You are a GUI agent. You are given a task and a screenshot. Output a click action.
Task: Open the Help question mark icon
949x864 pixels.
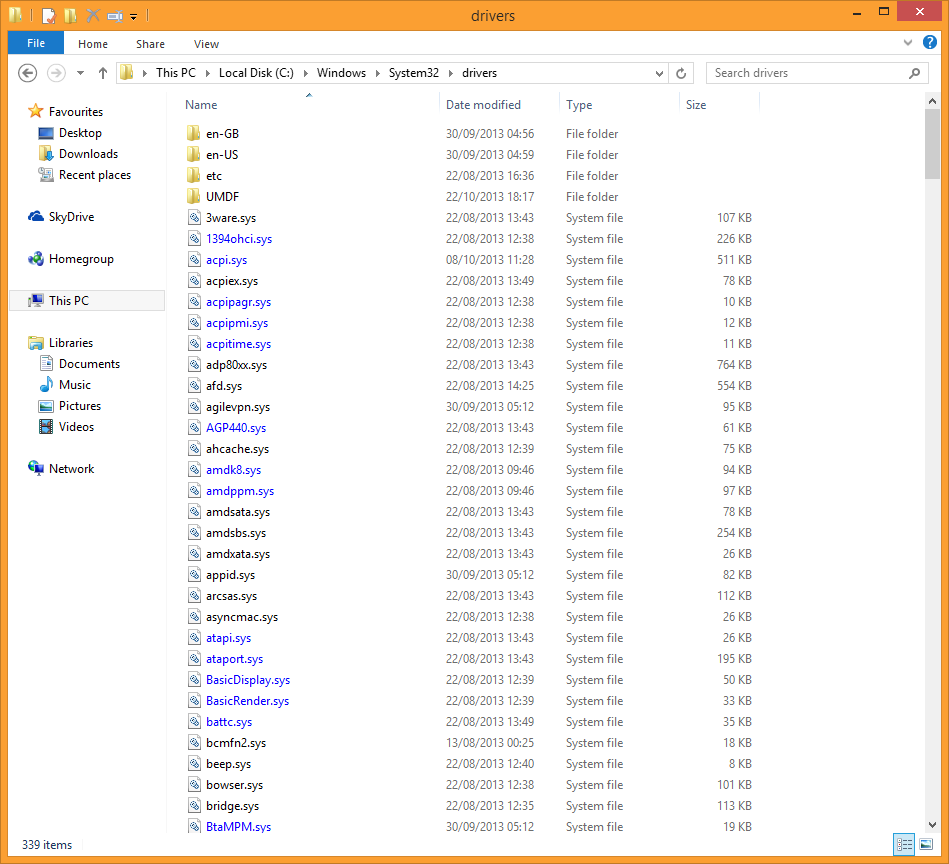(x=930, y=42)
